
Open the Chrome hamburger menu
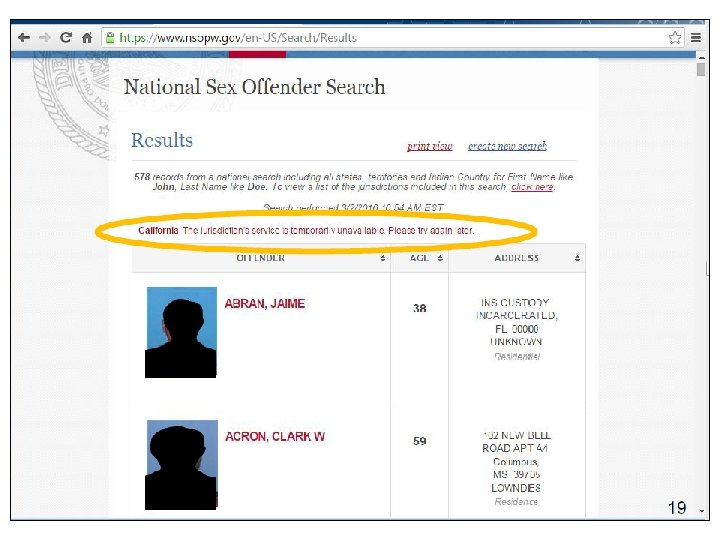[696, 38]
